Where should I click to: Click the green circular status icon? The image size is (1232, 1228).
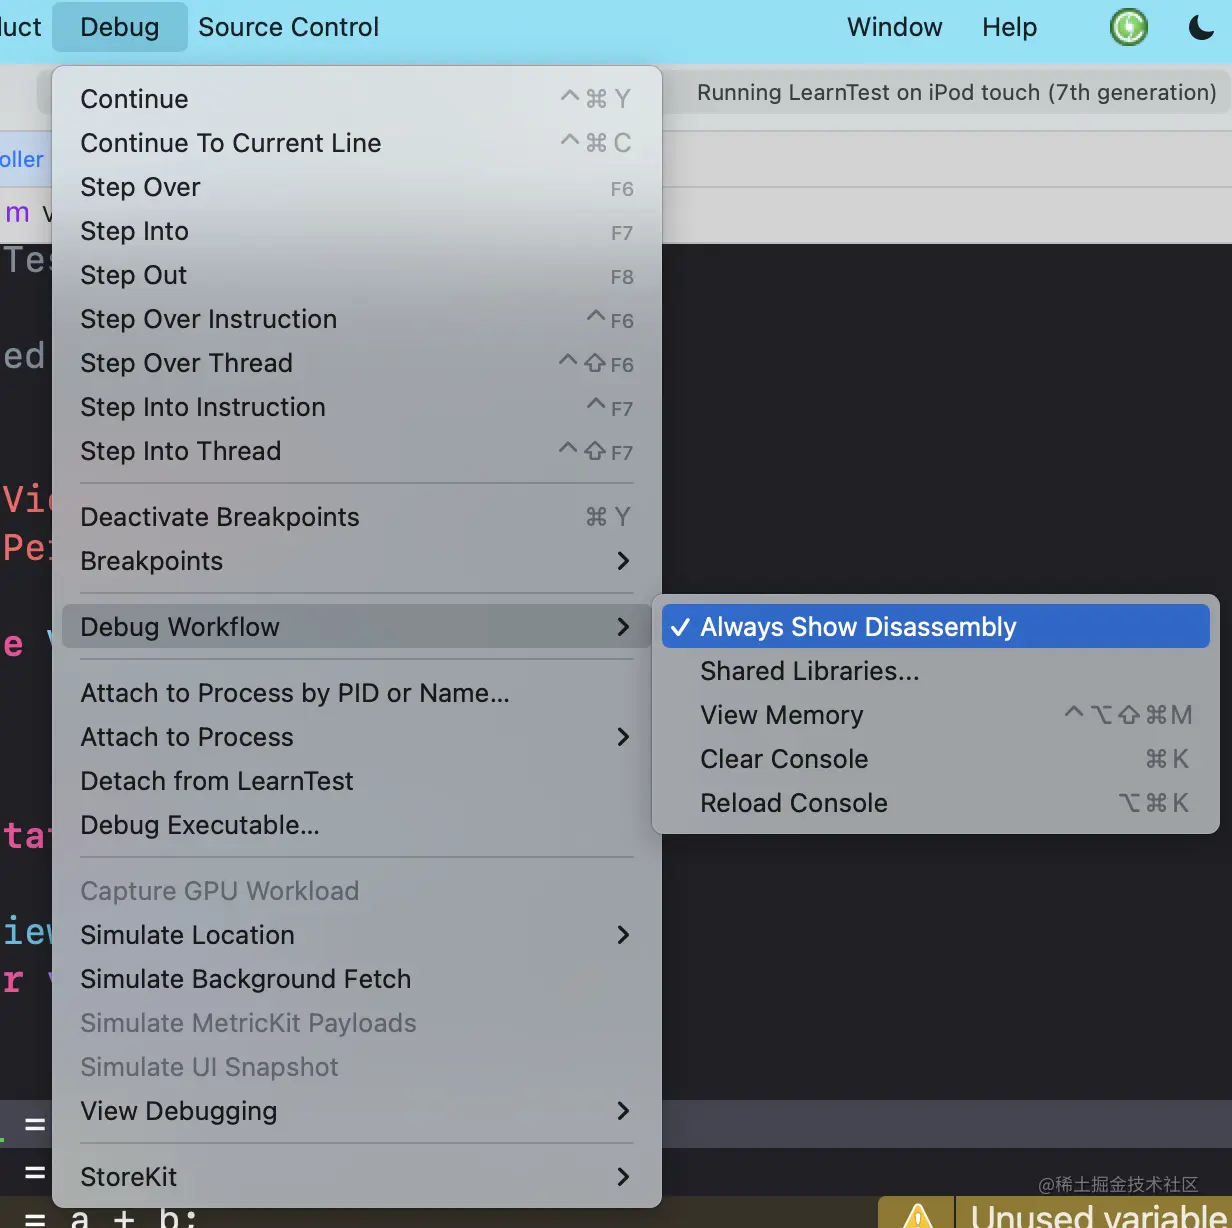[1129, 27]
